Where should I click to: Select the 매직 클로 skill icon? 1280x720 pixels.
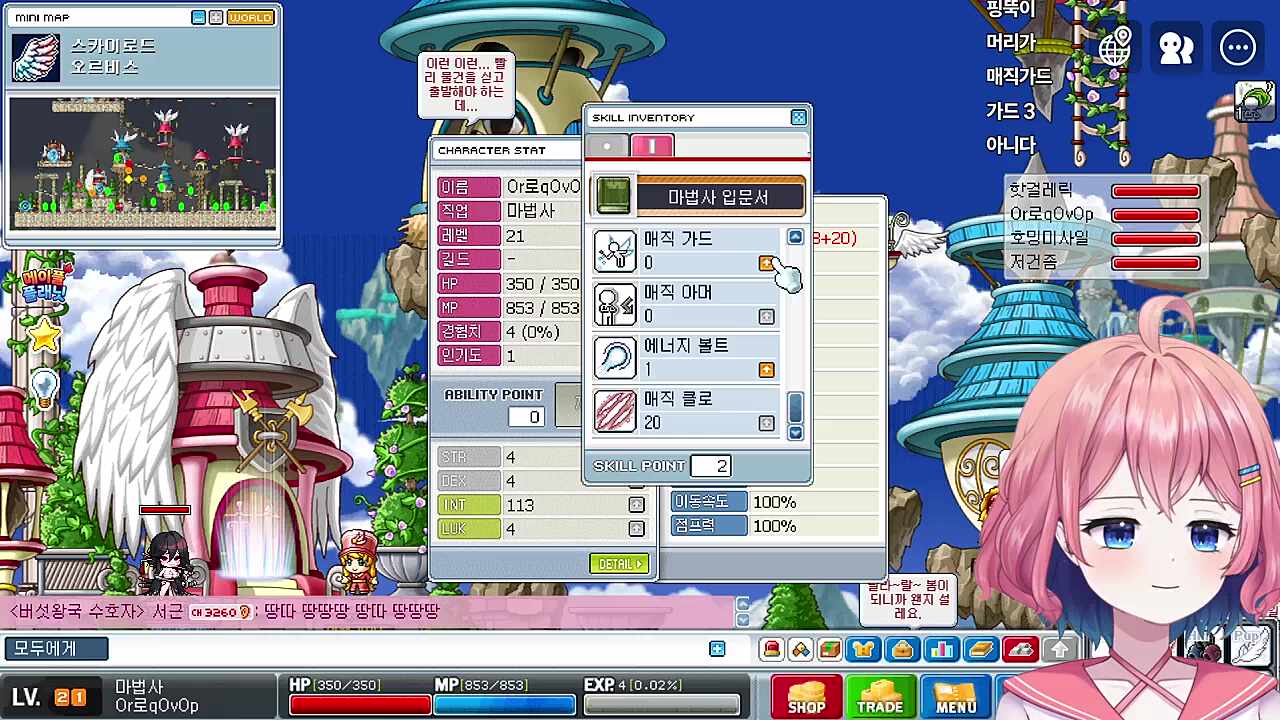point(615,411)
